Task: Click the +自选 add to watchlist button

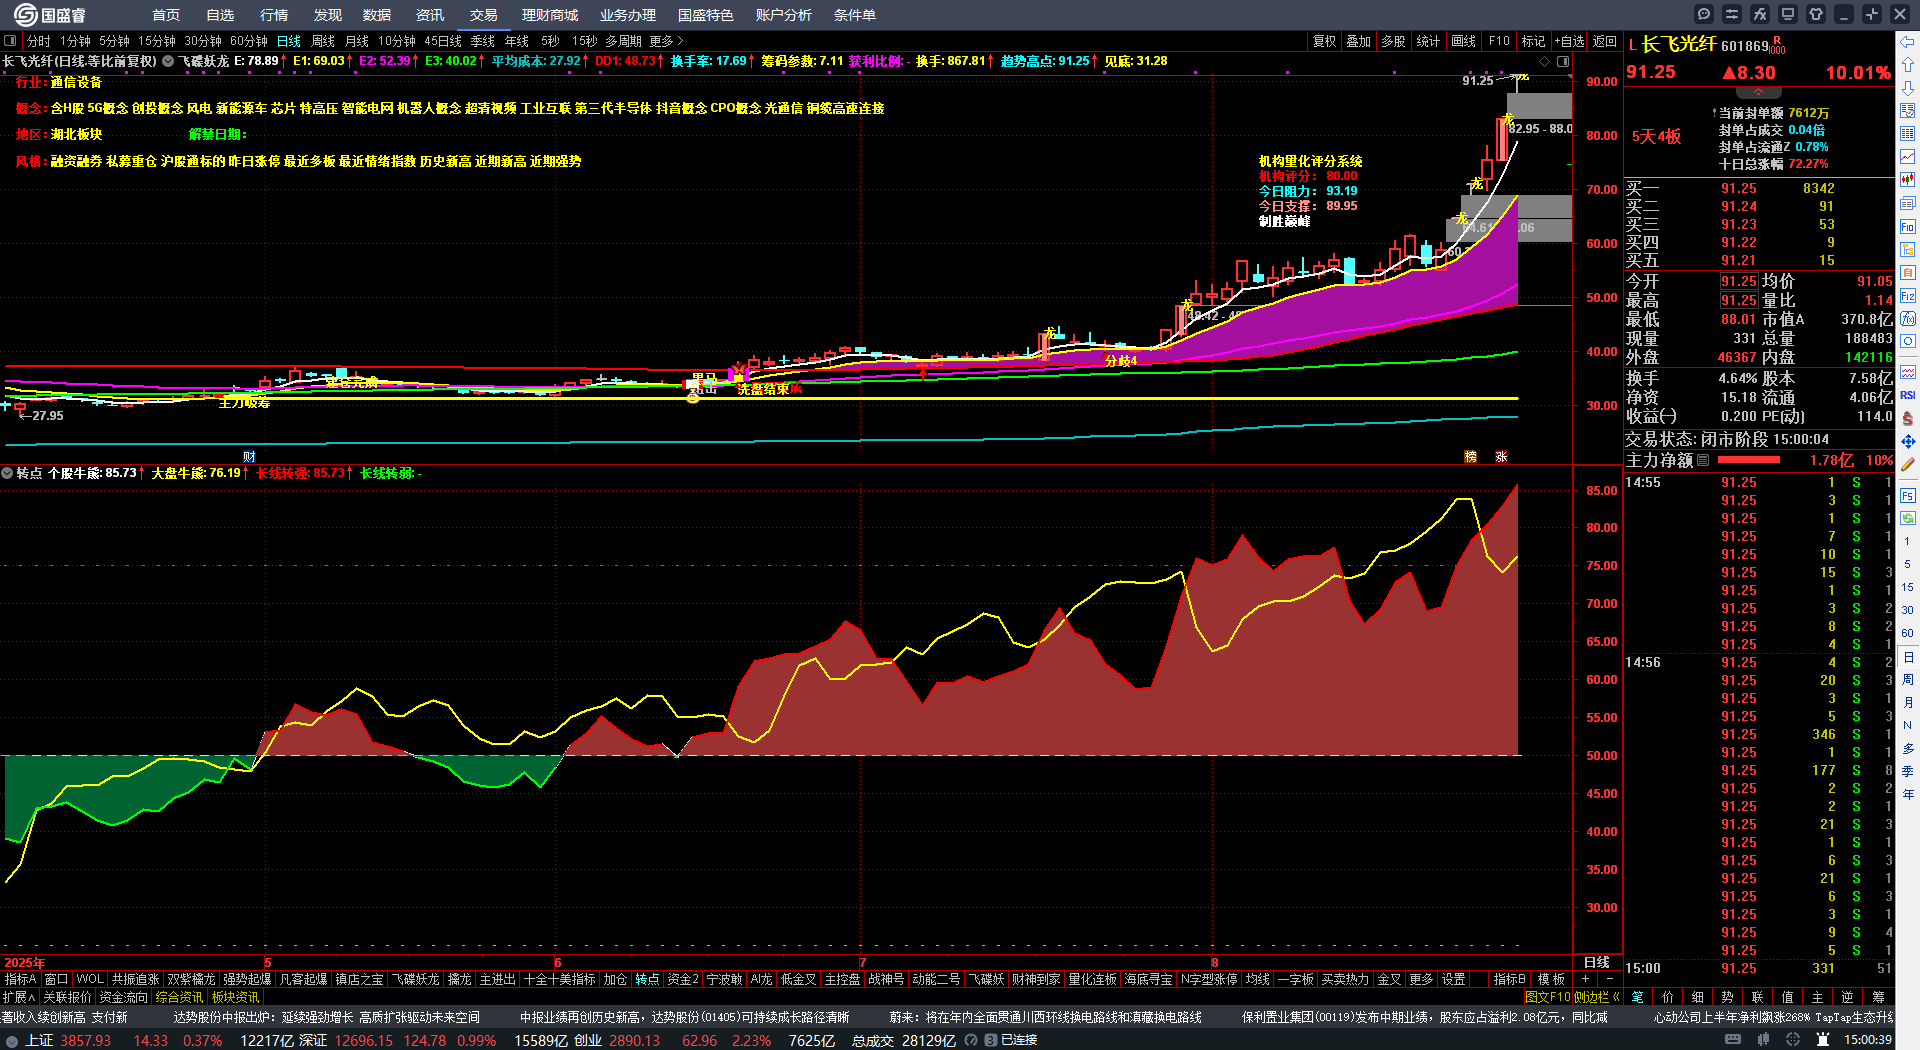Action: pyautogui.click(x=1568, y=41)
